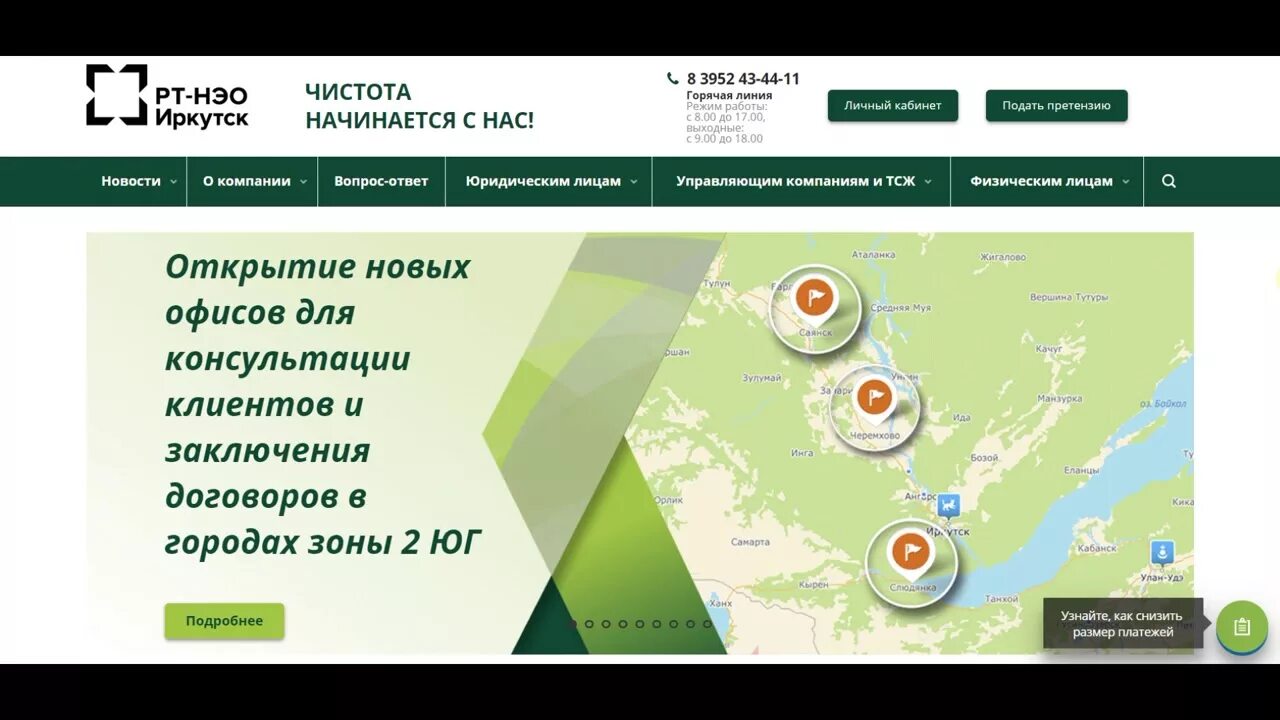Viewport: 1280px width, 720px height.
Task: Expand Управляющим компаниям и ТСЖ dropdown
Action: 803,181
